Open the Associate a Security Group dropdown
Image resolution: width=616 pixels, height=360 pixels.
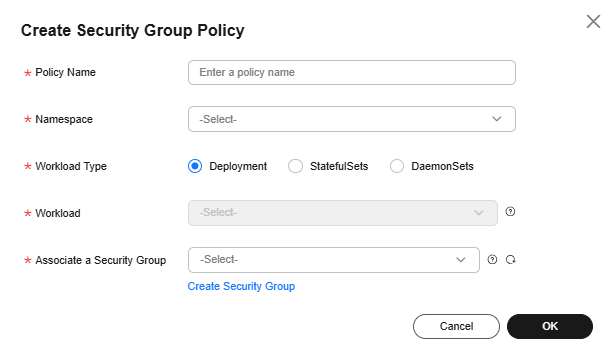(334, 260)
